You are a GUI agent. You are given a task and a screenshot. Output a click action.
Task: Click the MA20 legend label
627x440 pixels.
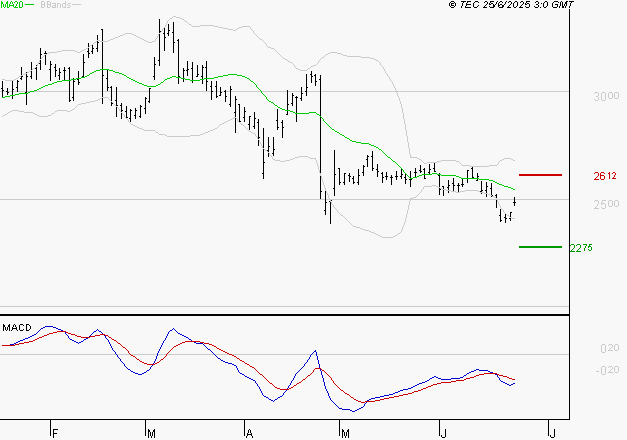click(x=12, y=5)
